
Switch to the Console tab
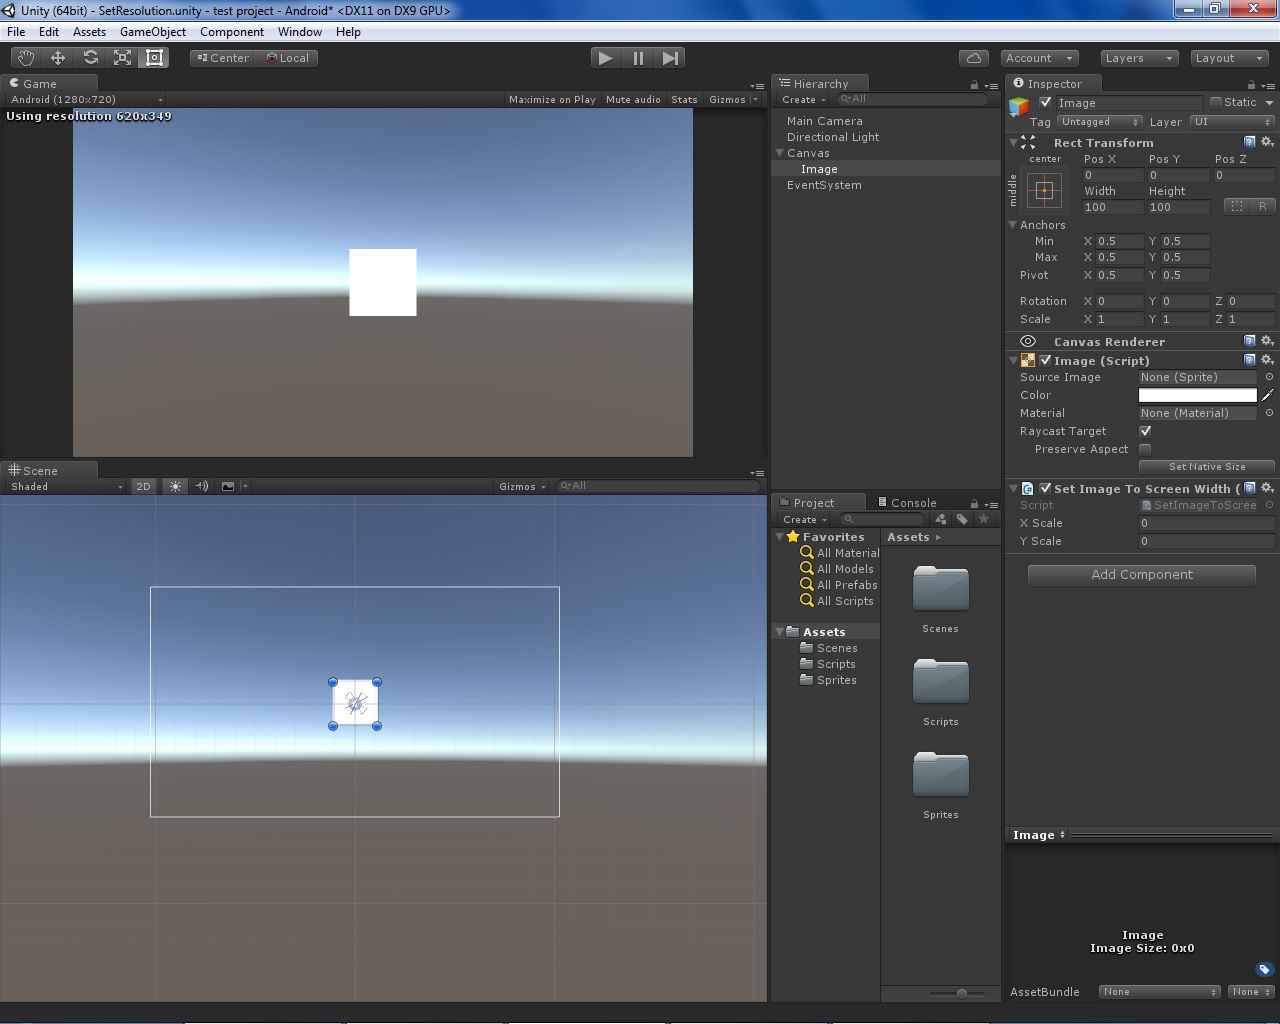(x=906, y=501)
